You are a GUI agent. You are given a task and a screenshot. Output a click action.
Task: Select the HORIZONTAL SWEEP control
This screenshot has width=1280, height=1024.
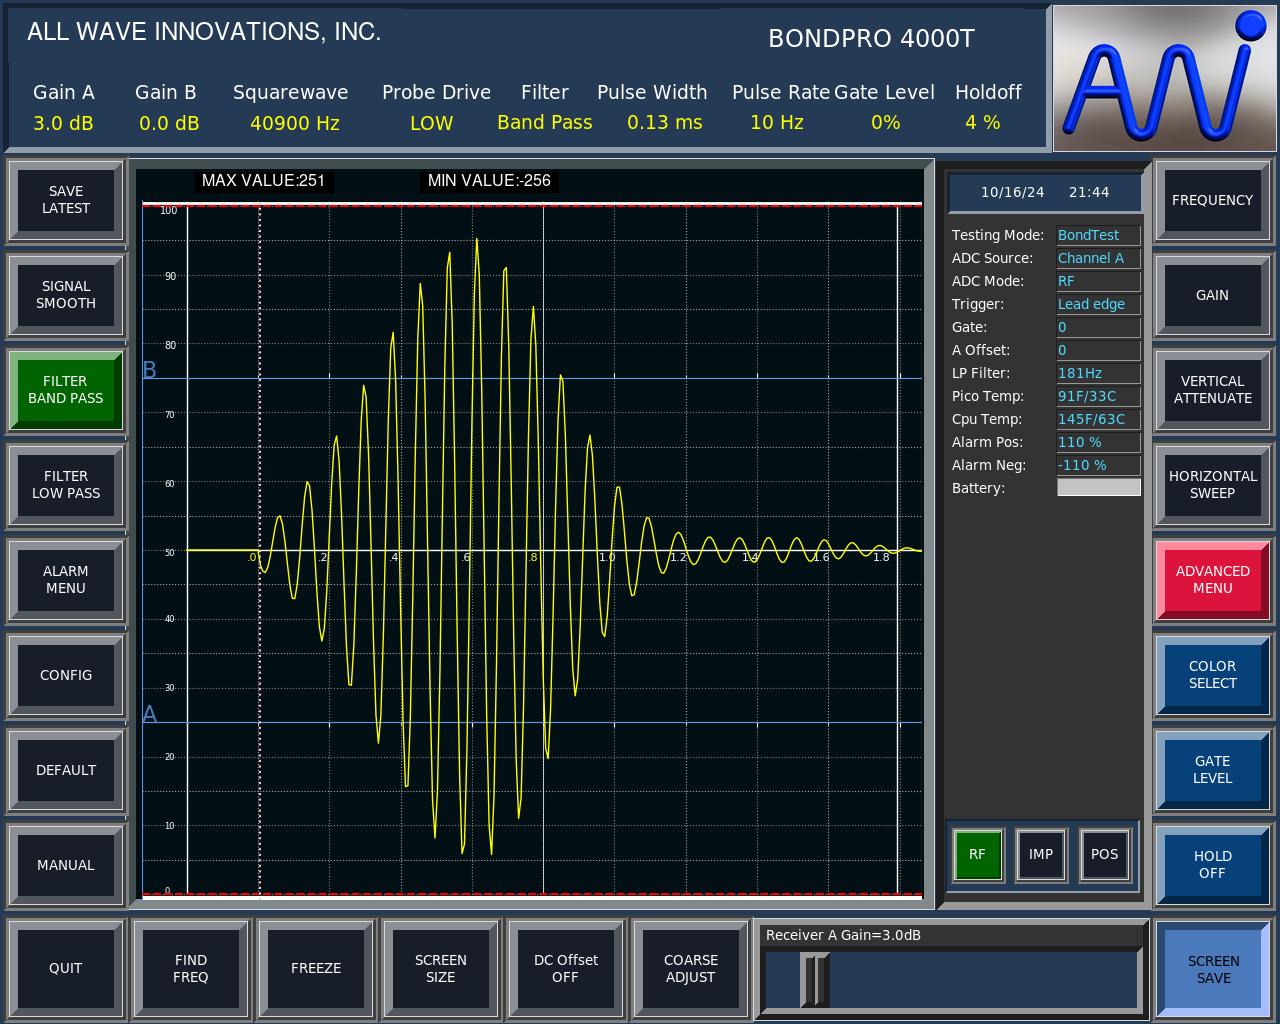1213,485
